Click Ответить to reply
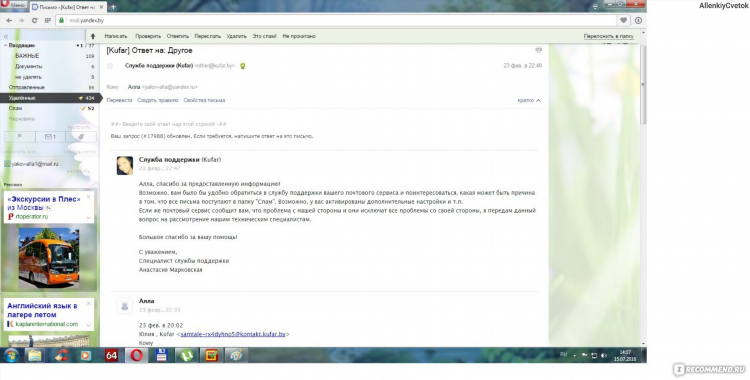This screenshot has height=380, width=750. [177, 36]
